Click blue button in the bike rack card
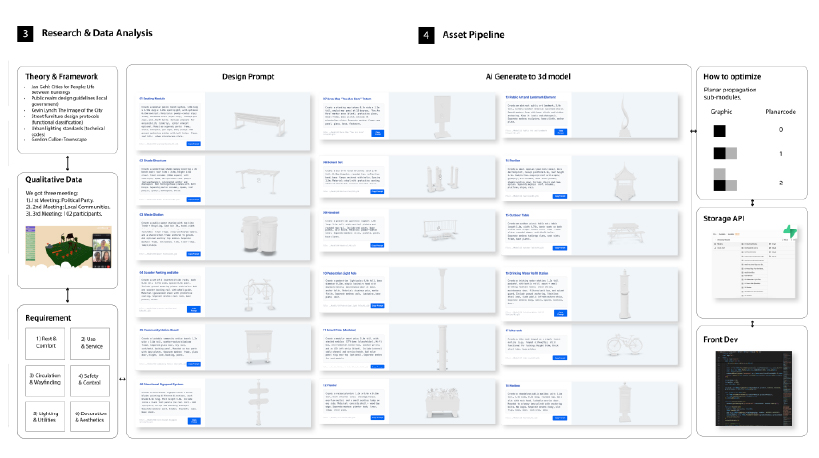This screenshot has width=819, height=458. [x=193, y=309]
